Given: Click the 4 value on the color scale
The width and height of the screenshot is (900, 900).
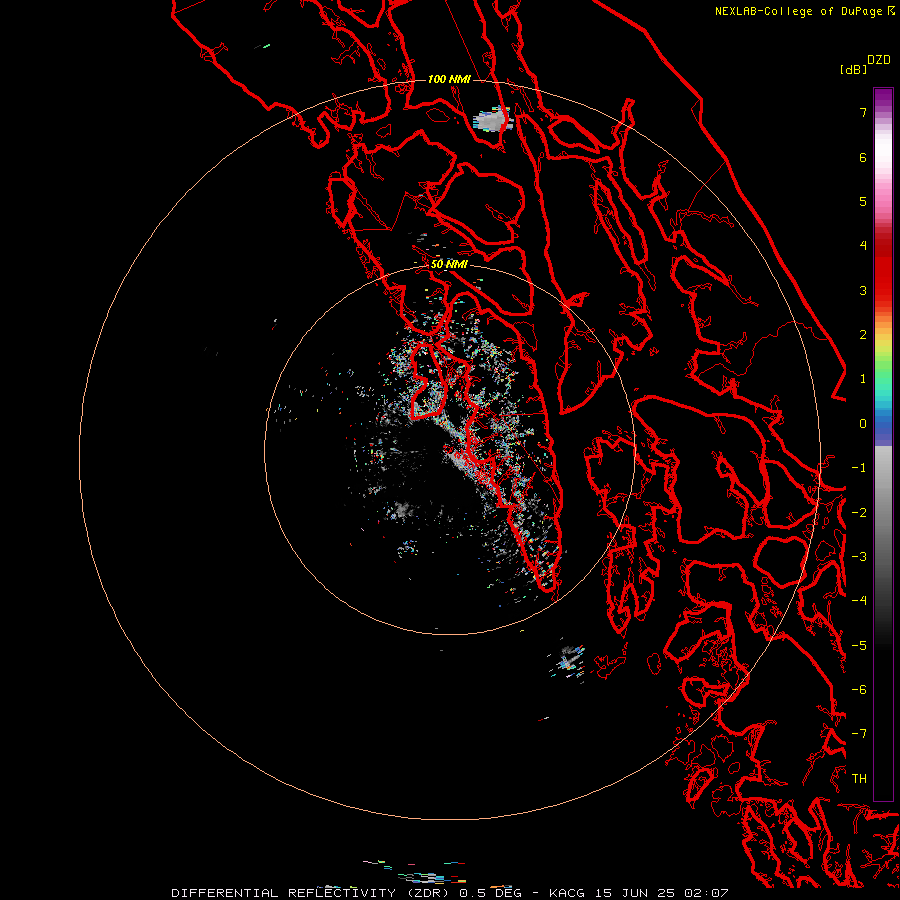Looking at the screenshot, I should (x=863, y=246).
